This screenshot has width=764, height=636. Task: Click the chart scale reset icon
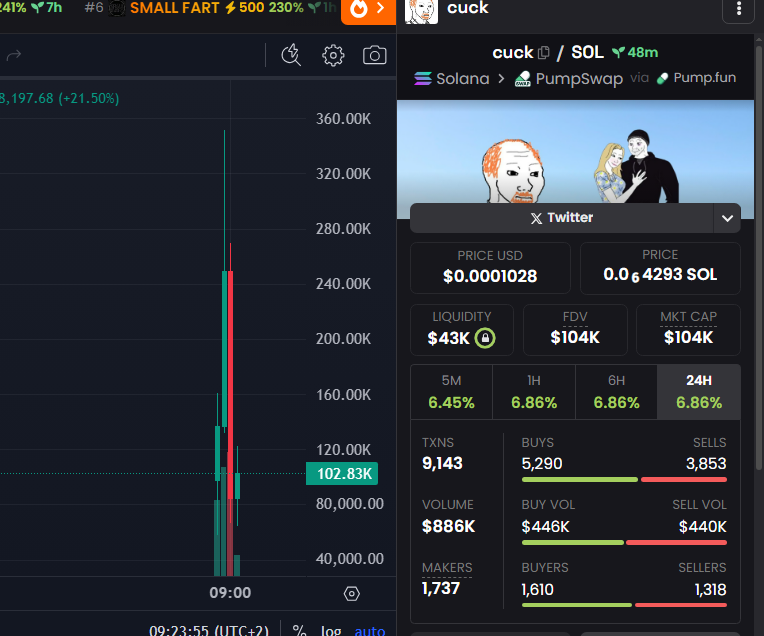pyautogui.click(x=352, y=594)
